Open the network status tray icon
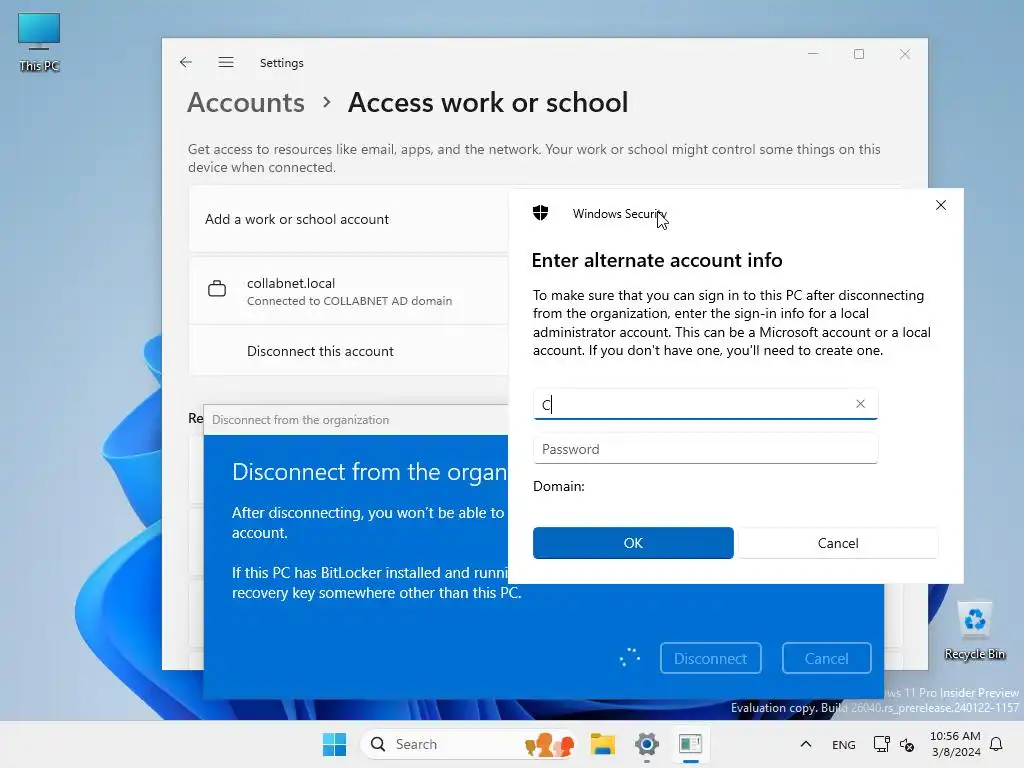 pyautogui.click(x=882, y=744)
